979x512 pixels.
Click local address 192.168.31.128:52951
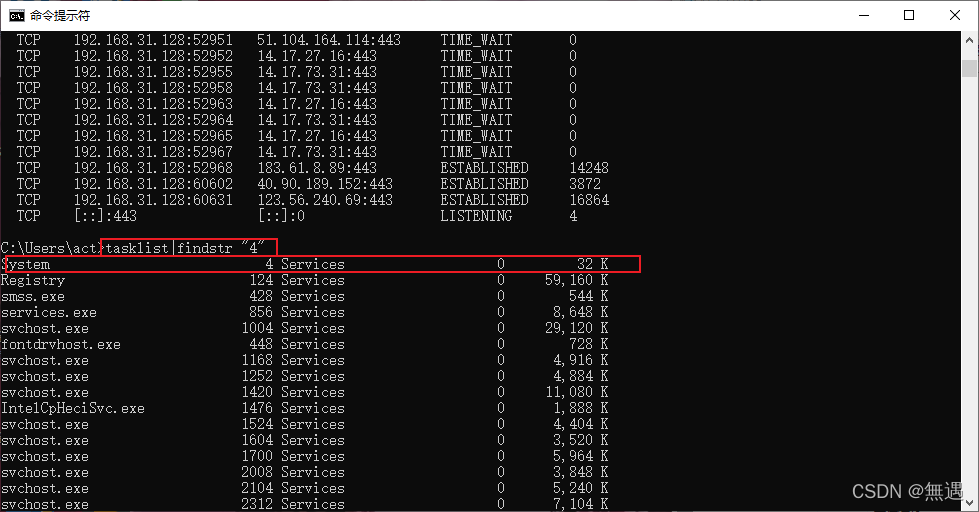click(153, 40)
